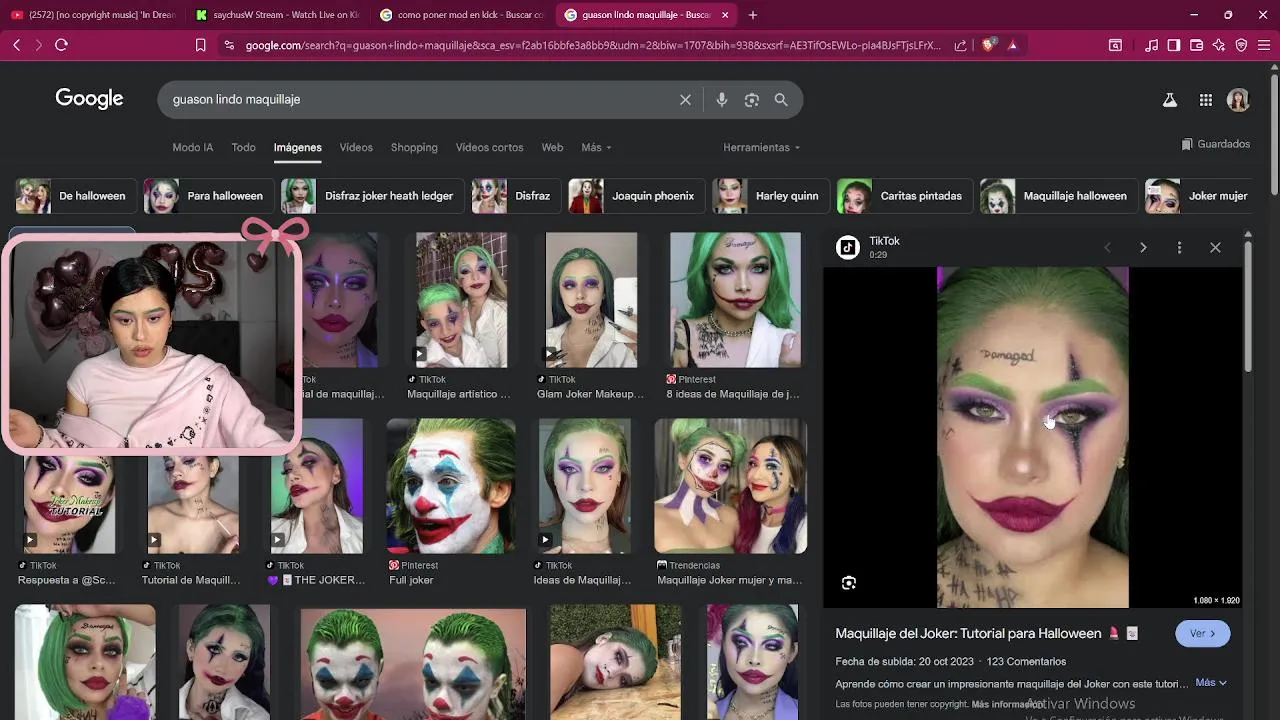
Task: Select the 'Caritas pintadas' filter chip
Action: (x=903, y=196)
